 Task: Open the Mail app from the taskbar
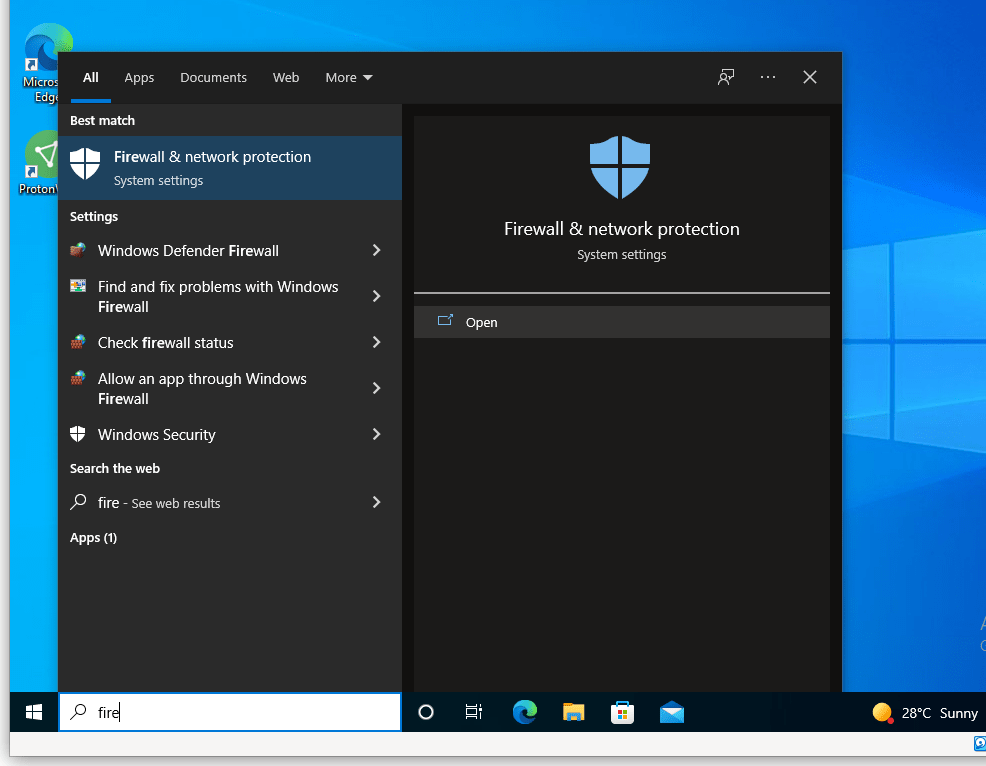click(672, 713)
